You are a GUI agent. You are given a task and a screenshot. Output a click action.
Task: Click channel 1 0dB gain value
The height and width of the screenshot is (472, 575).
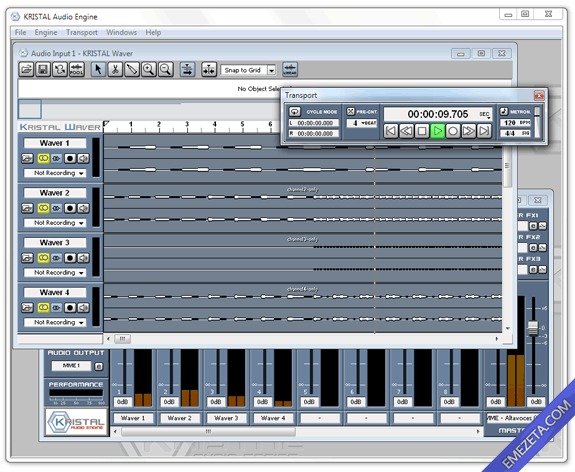122,402
